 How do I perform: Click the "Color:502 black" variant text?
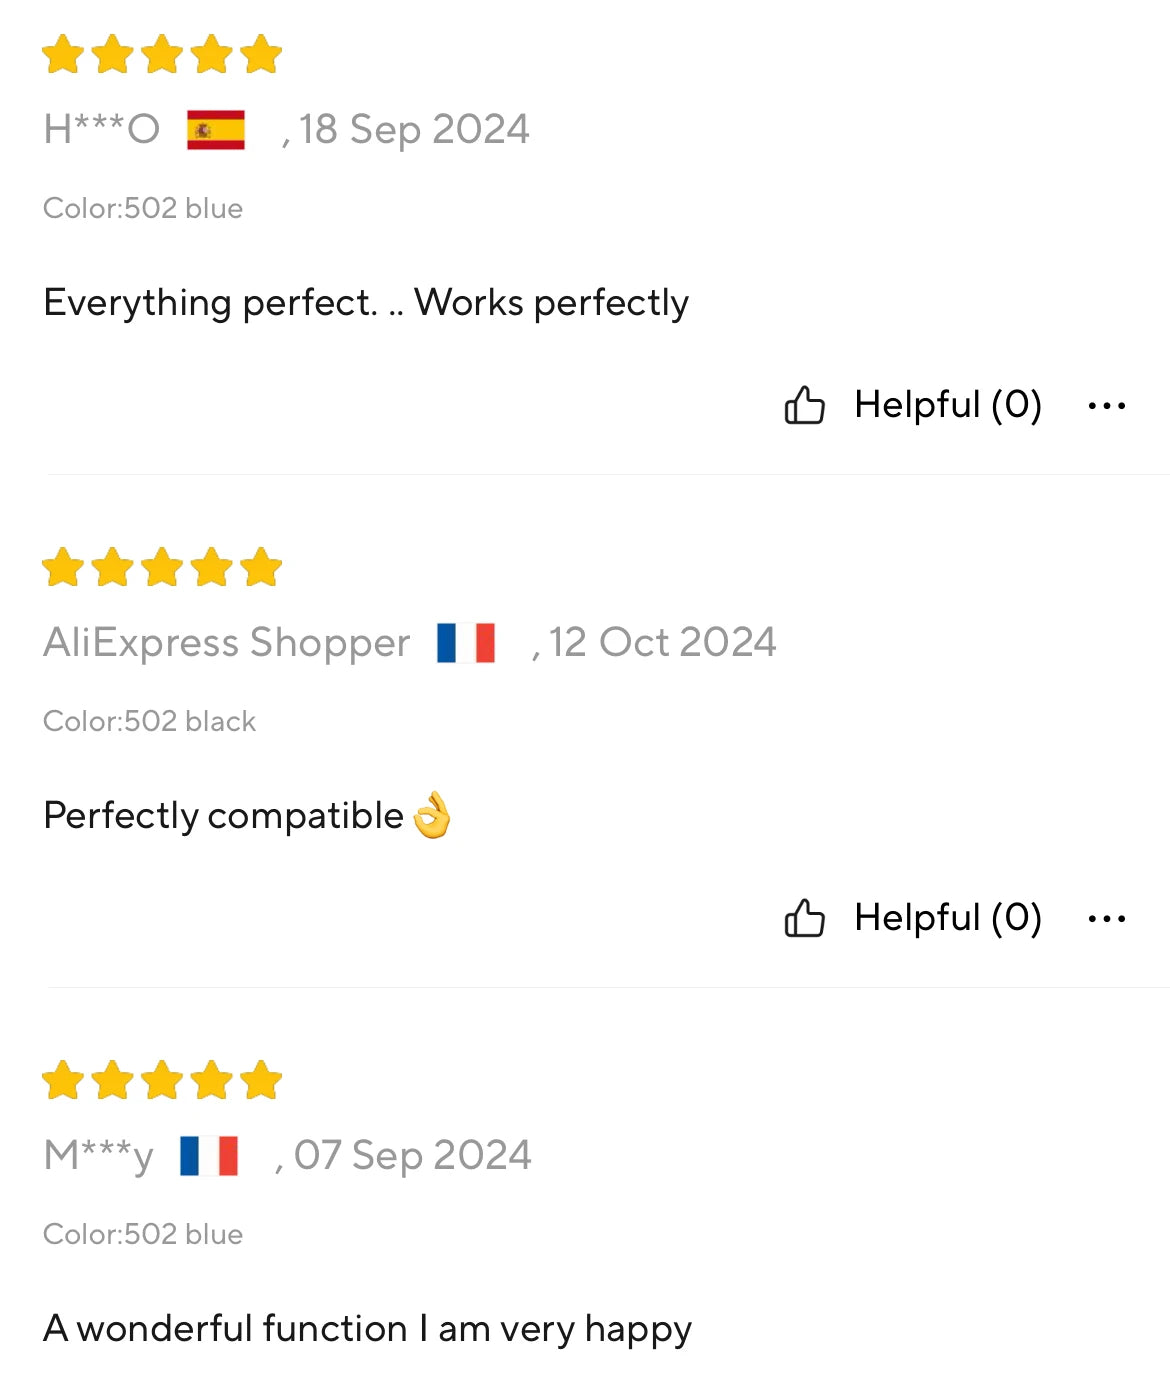pos(149,721)
